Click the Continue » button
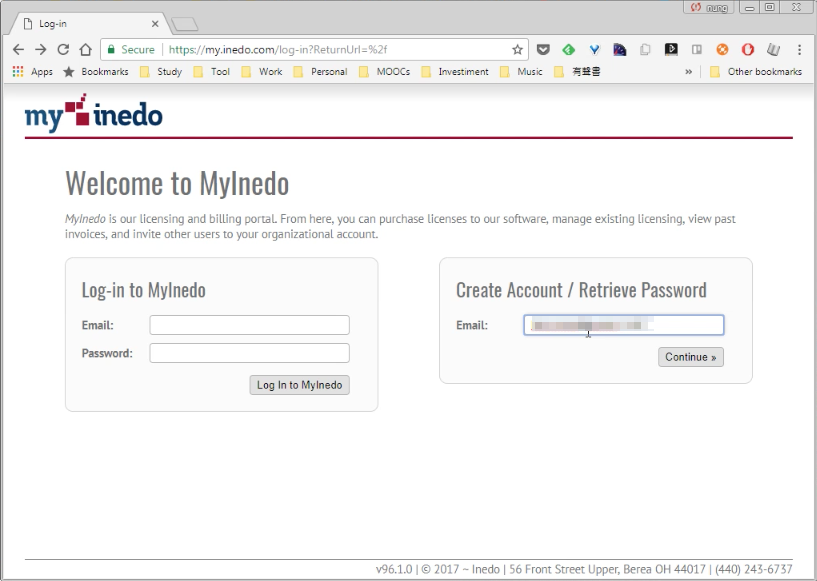817x581 pixels. click(691, 357)
